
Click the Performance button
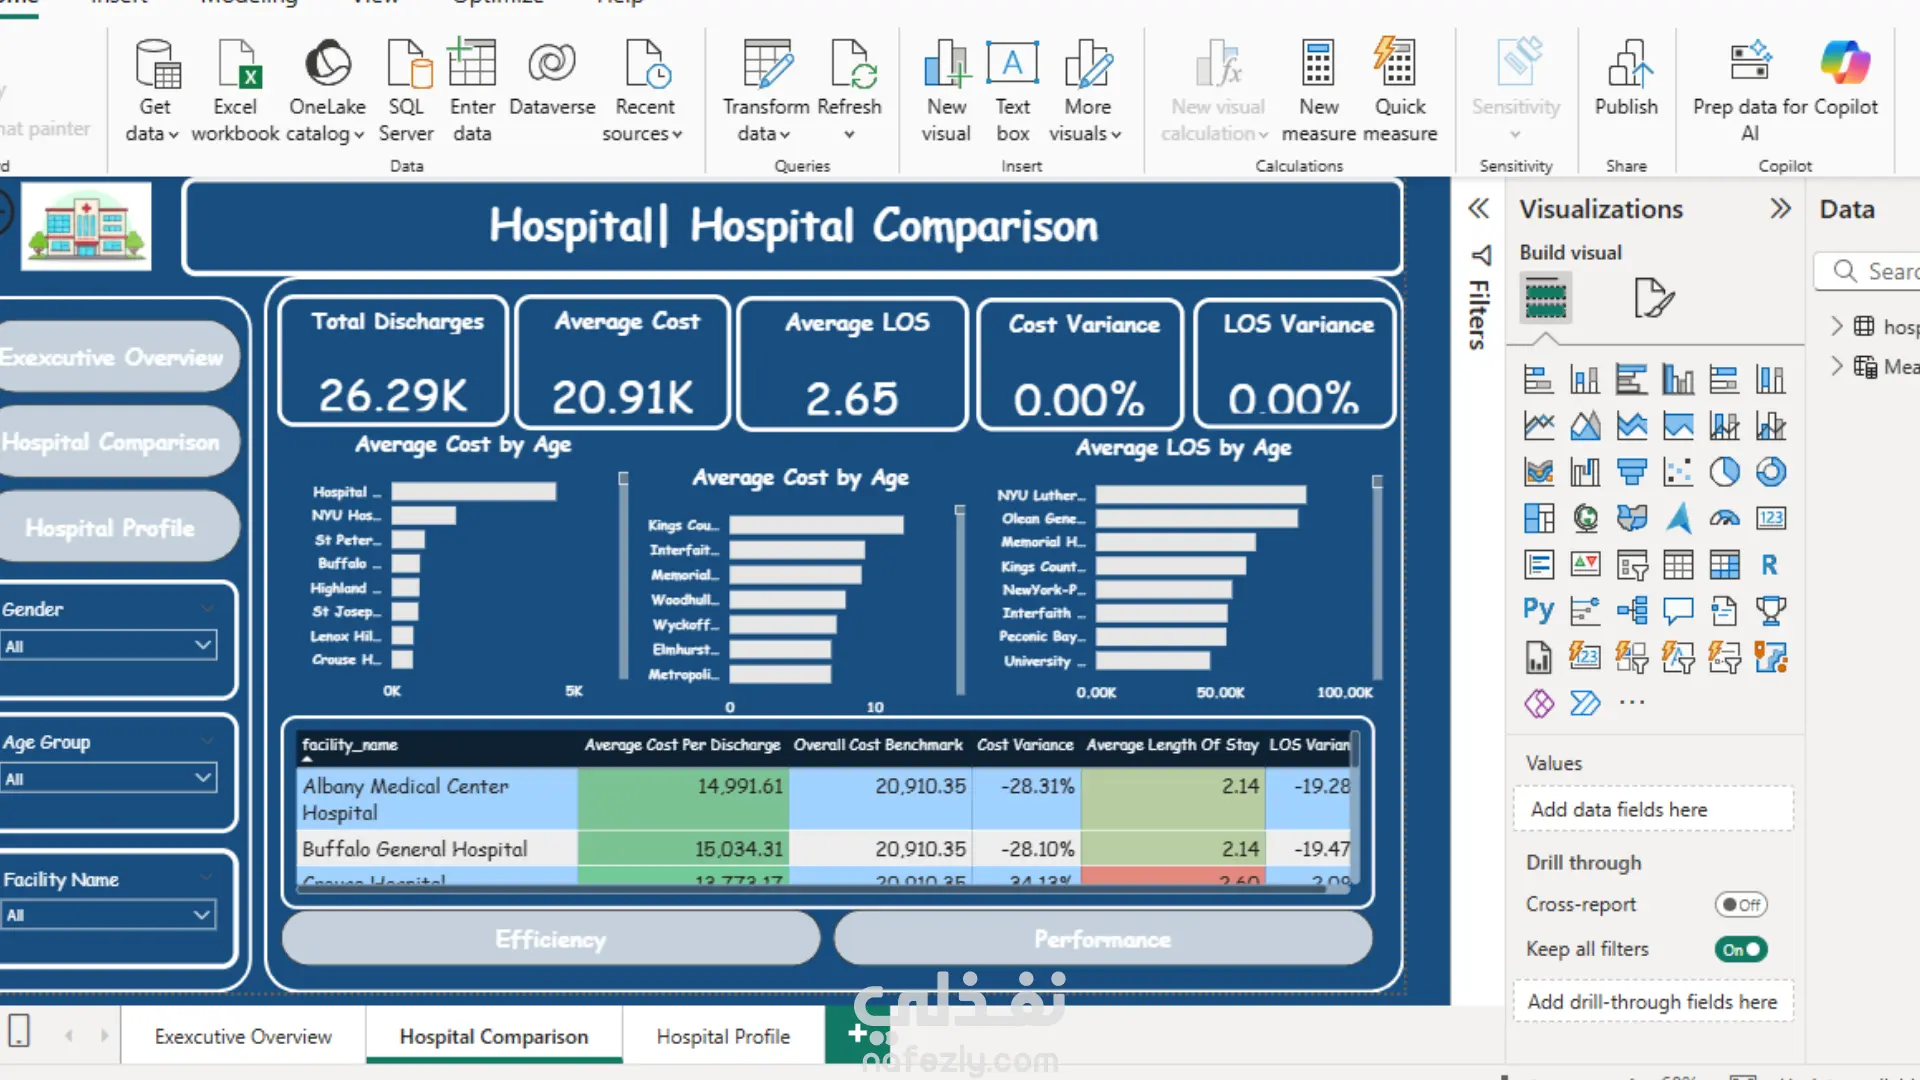1102,939
